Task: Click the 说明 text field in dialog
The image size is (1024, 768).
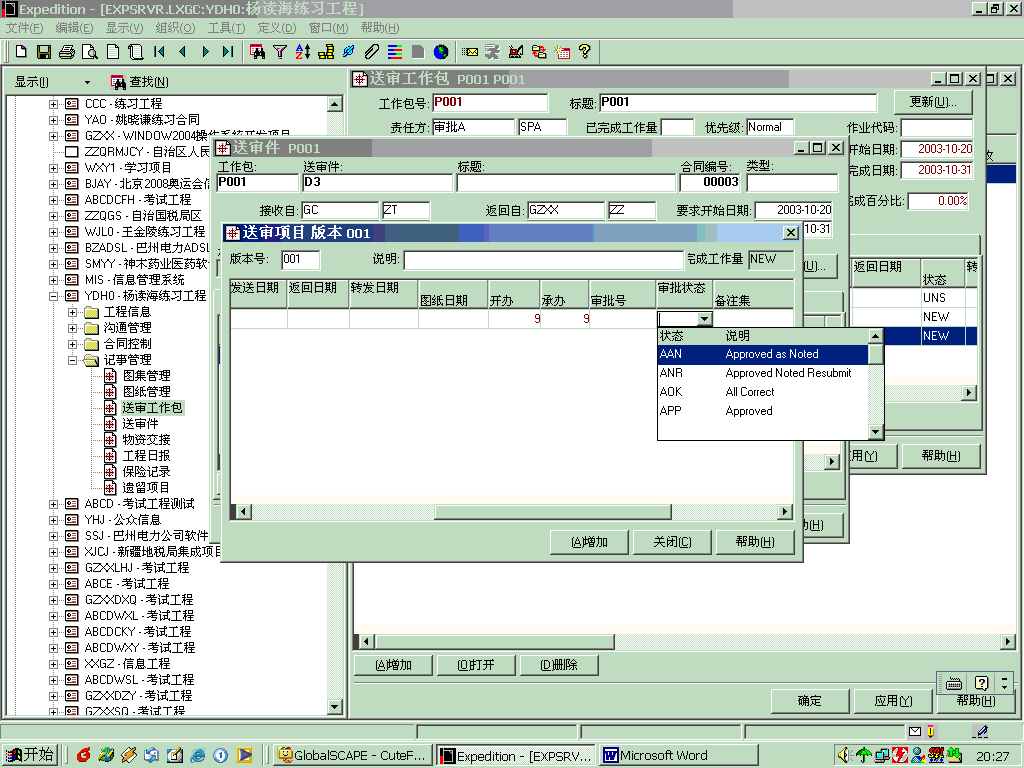Action: [543, 259]
